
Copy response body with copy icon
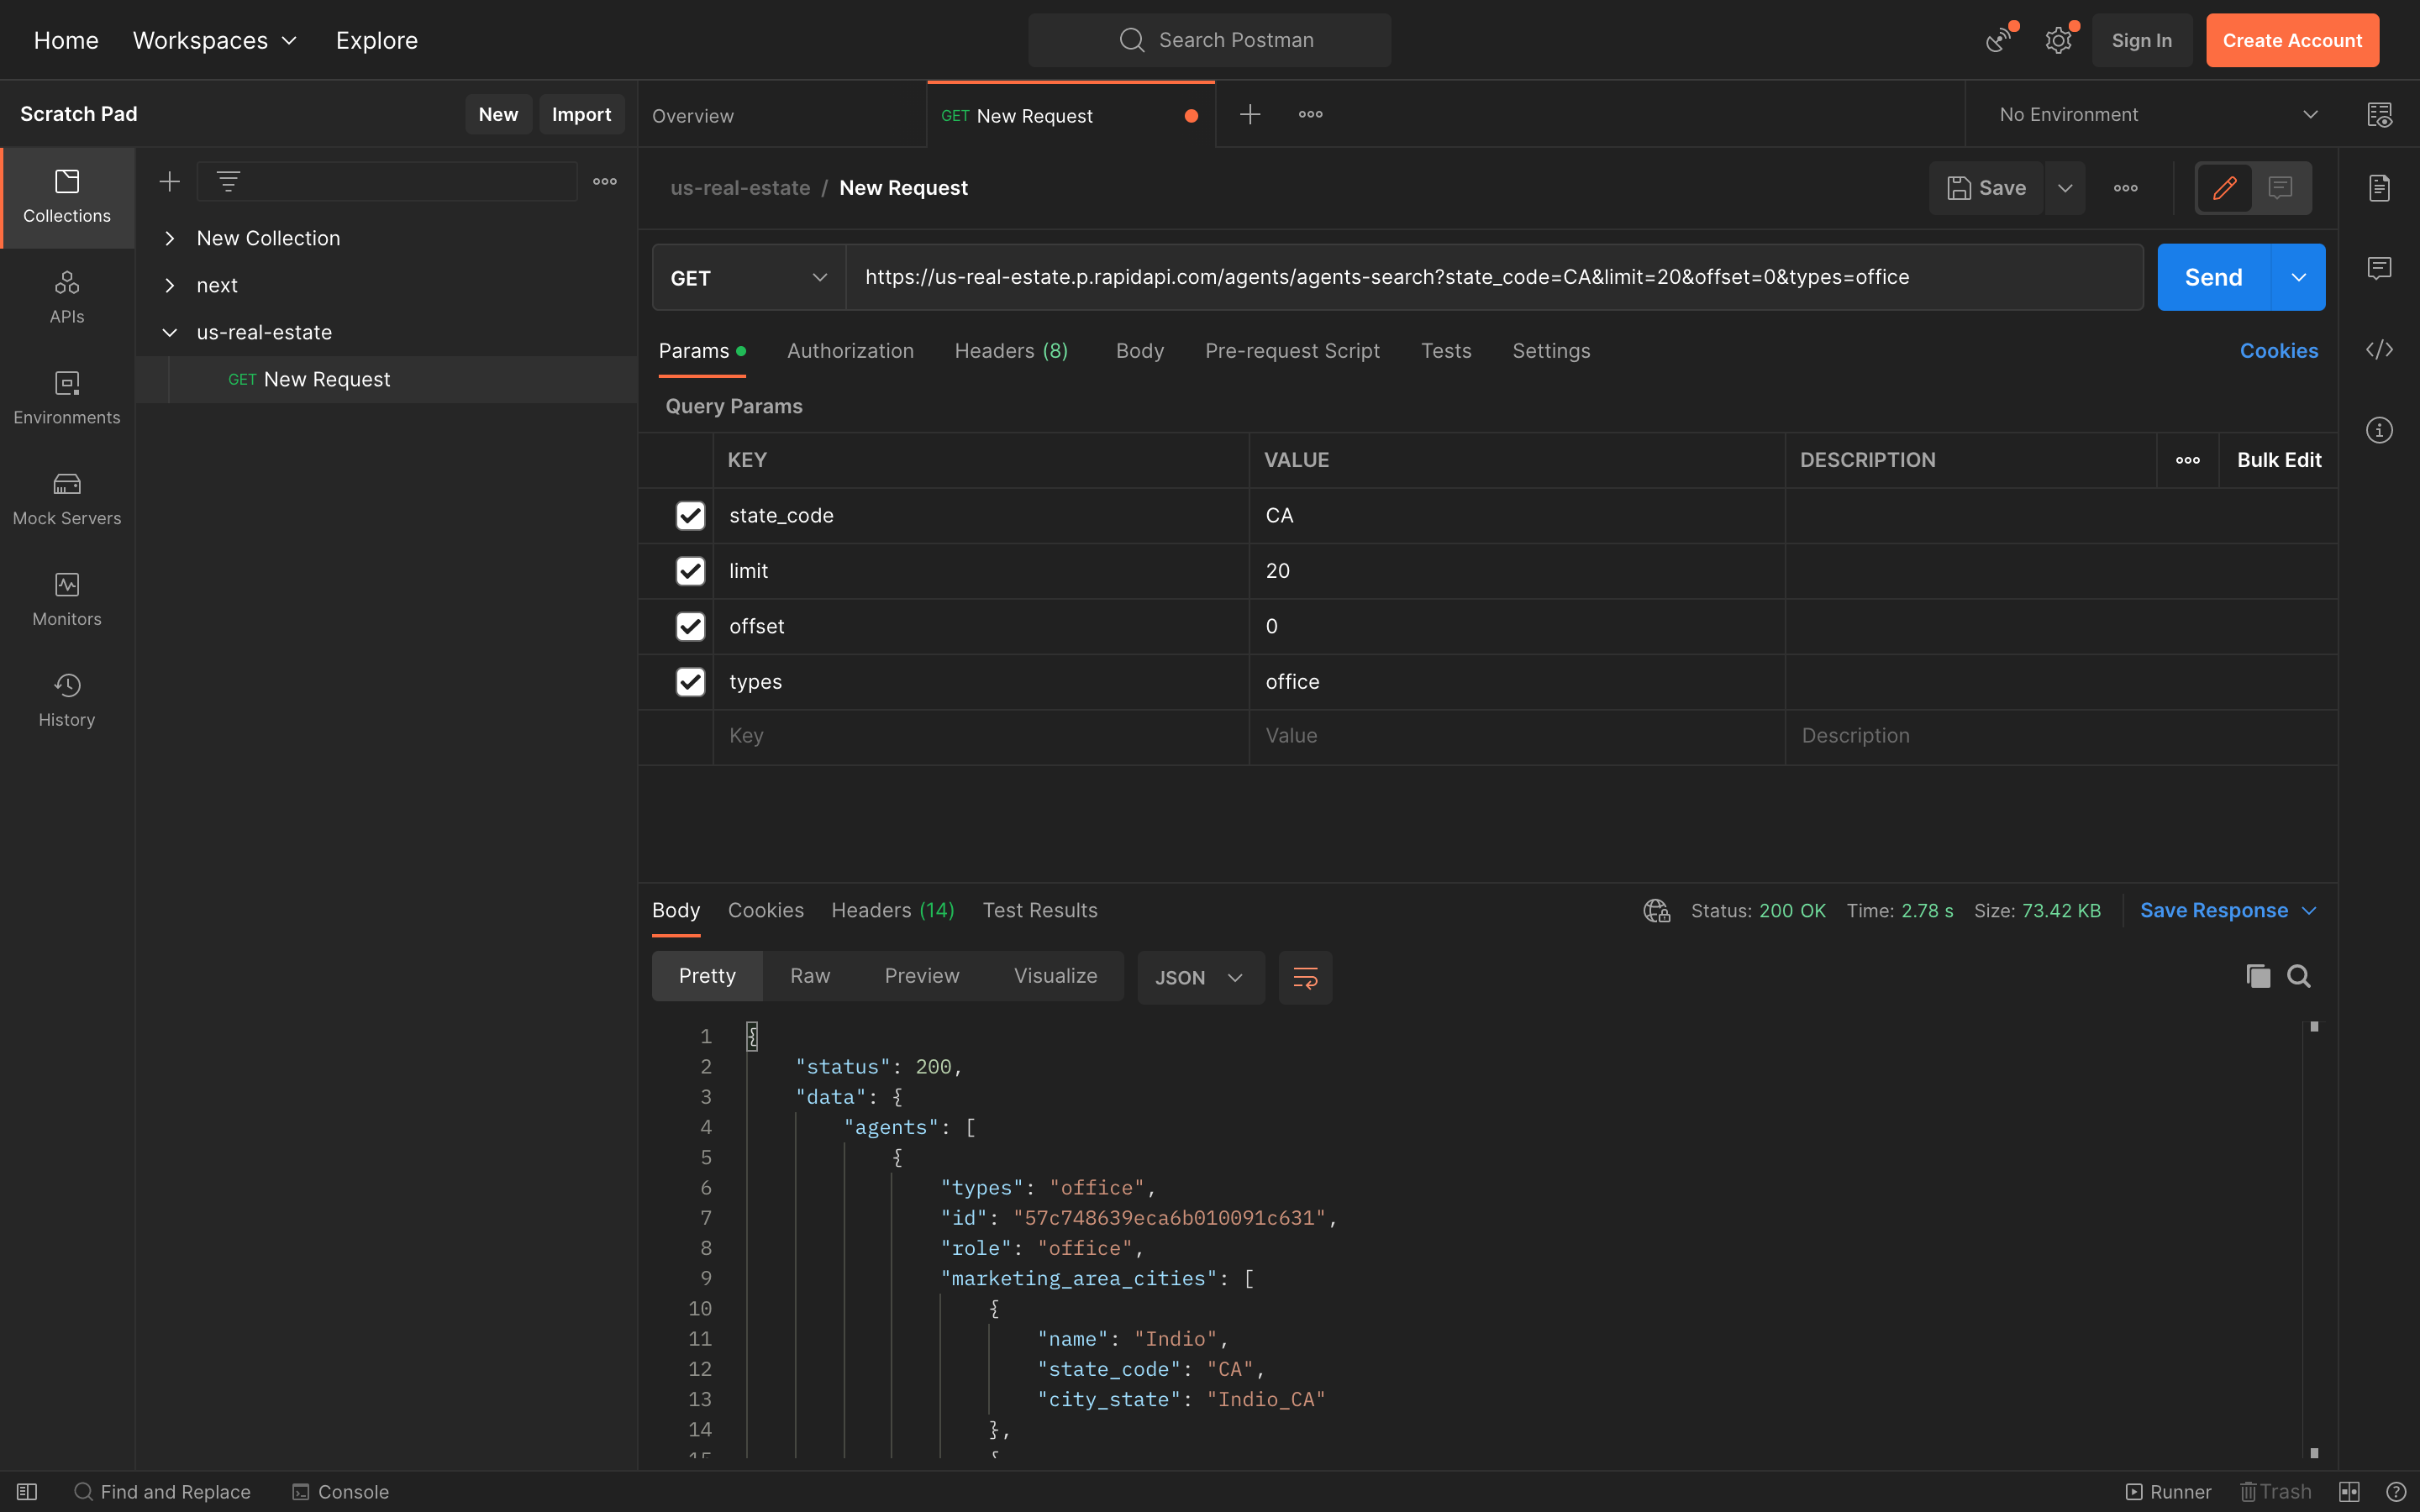[2257, 976]
